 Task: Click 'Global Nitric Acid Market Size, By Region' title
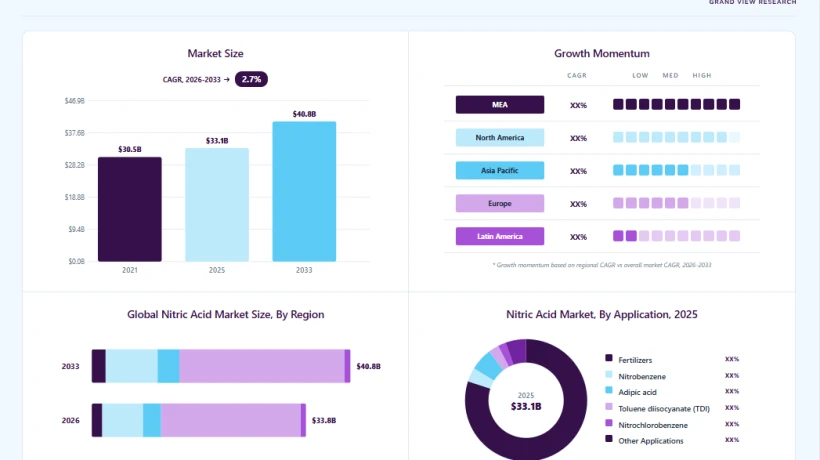coord(225,314)
